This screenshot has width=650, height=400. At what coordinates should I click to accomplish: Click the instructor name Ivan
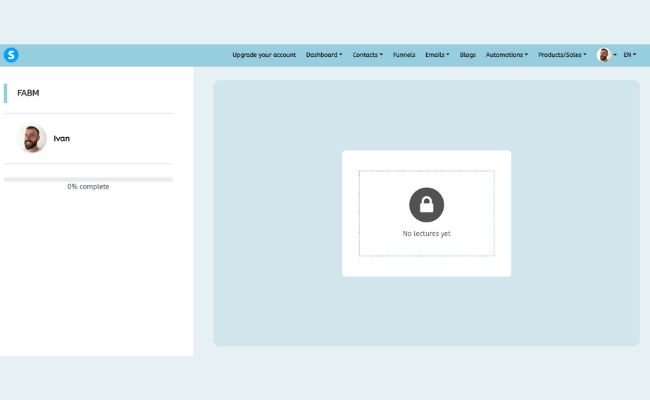pyautogui.click(x=62, y=138)
